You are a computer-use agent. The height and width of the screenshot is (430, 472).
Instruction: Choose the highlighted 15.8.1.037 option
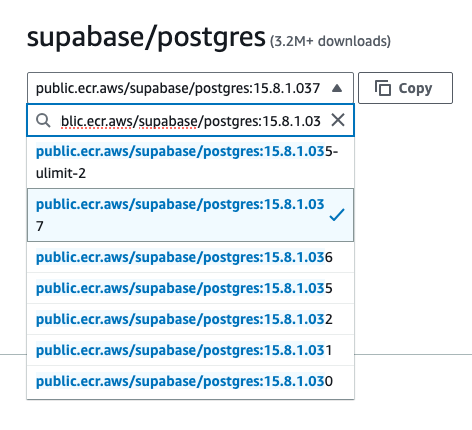[190, 215]
